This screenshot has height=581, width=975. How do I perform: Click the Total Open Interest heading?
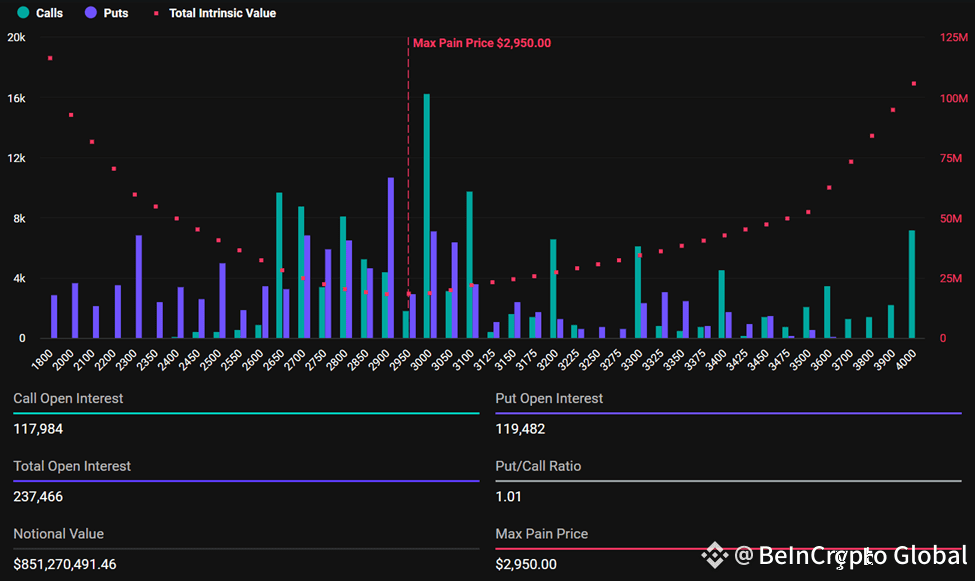point(72,467)
